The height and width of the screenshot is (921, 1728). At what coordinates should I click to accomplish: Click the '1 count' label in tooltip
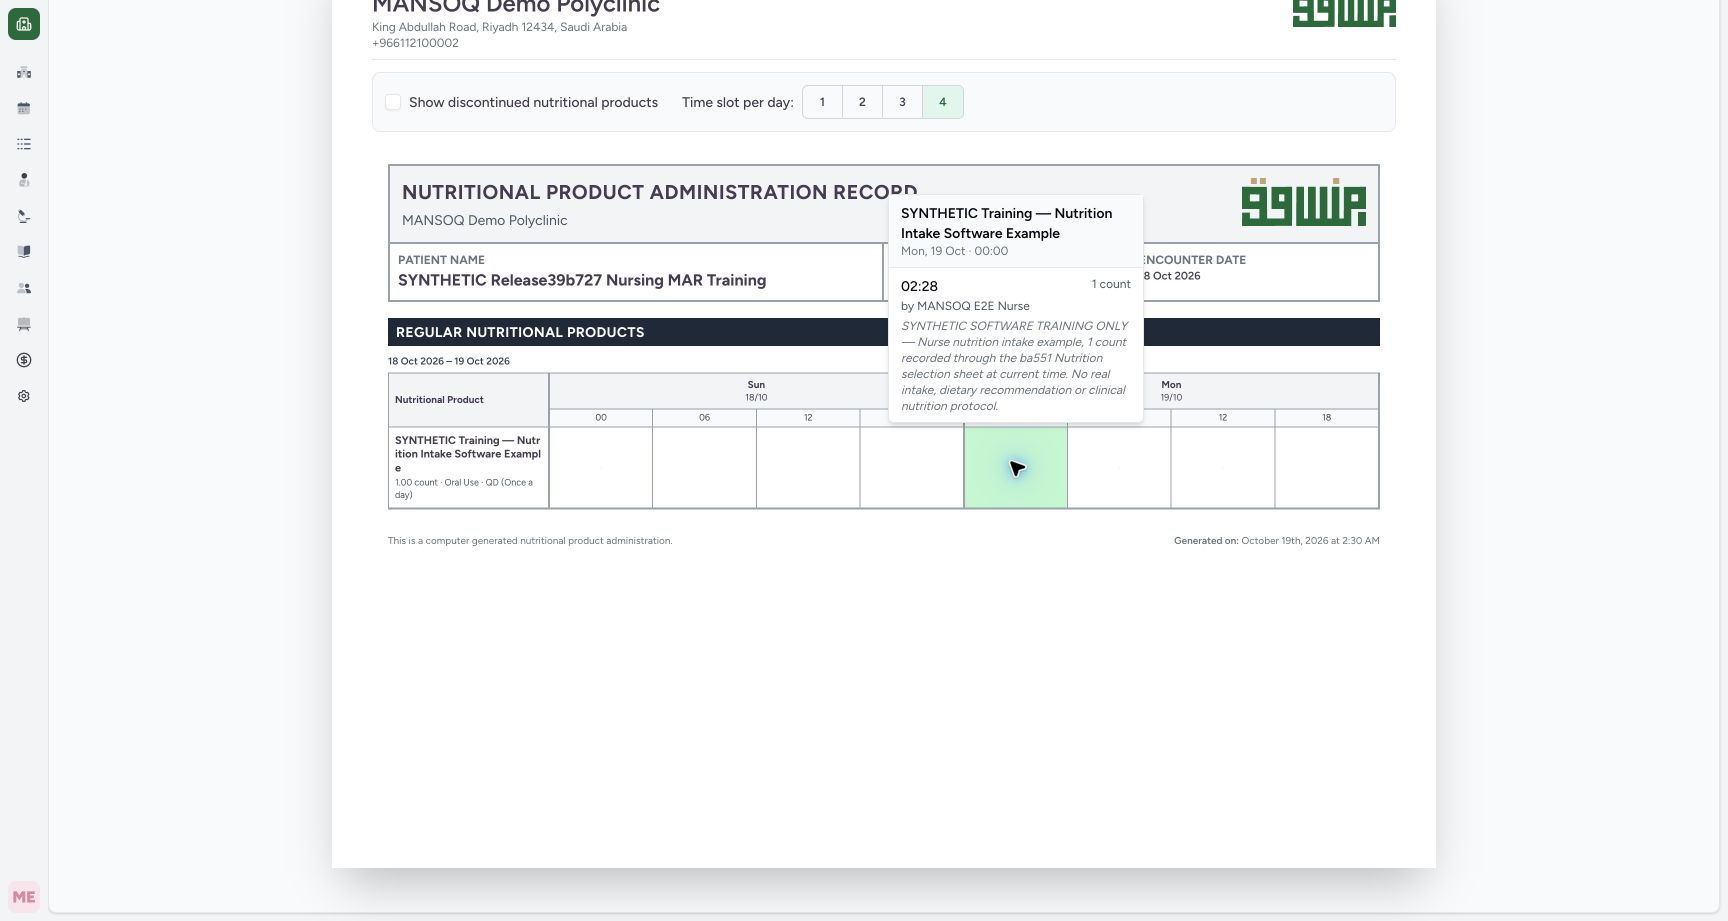tap(1111, 284)
